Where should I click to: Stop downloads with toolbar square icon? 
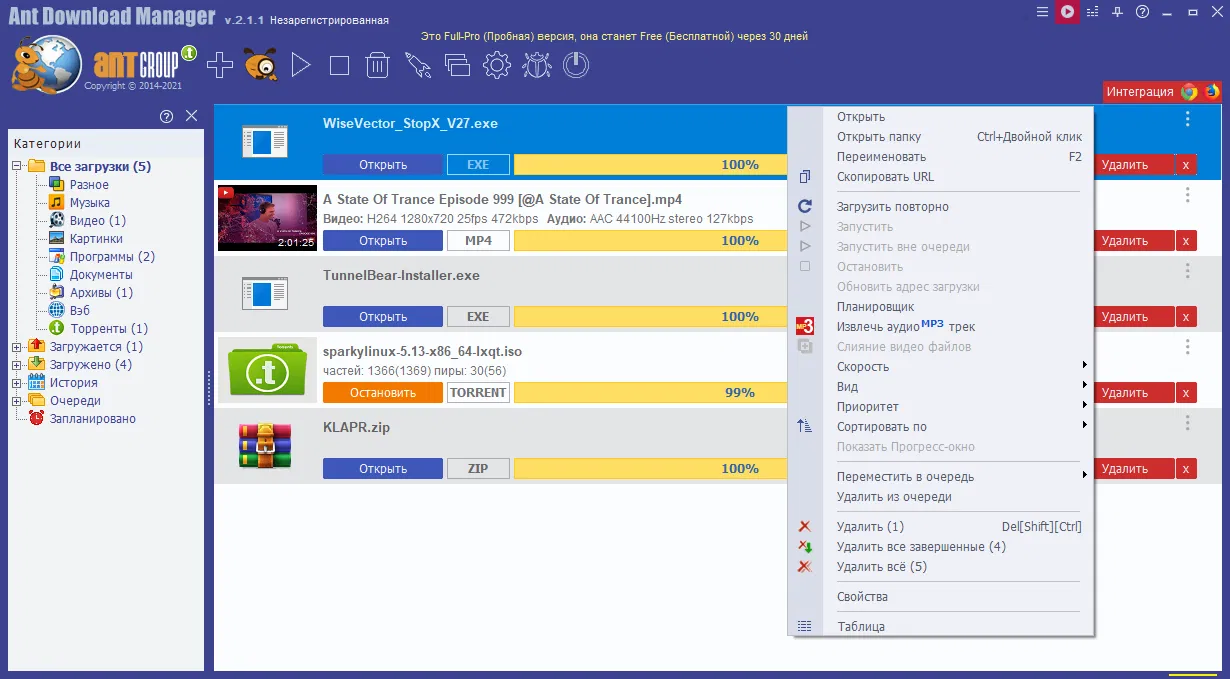click(339, 66)
